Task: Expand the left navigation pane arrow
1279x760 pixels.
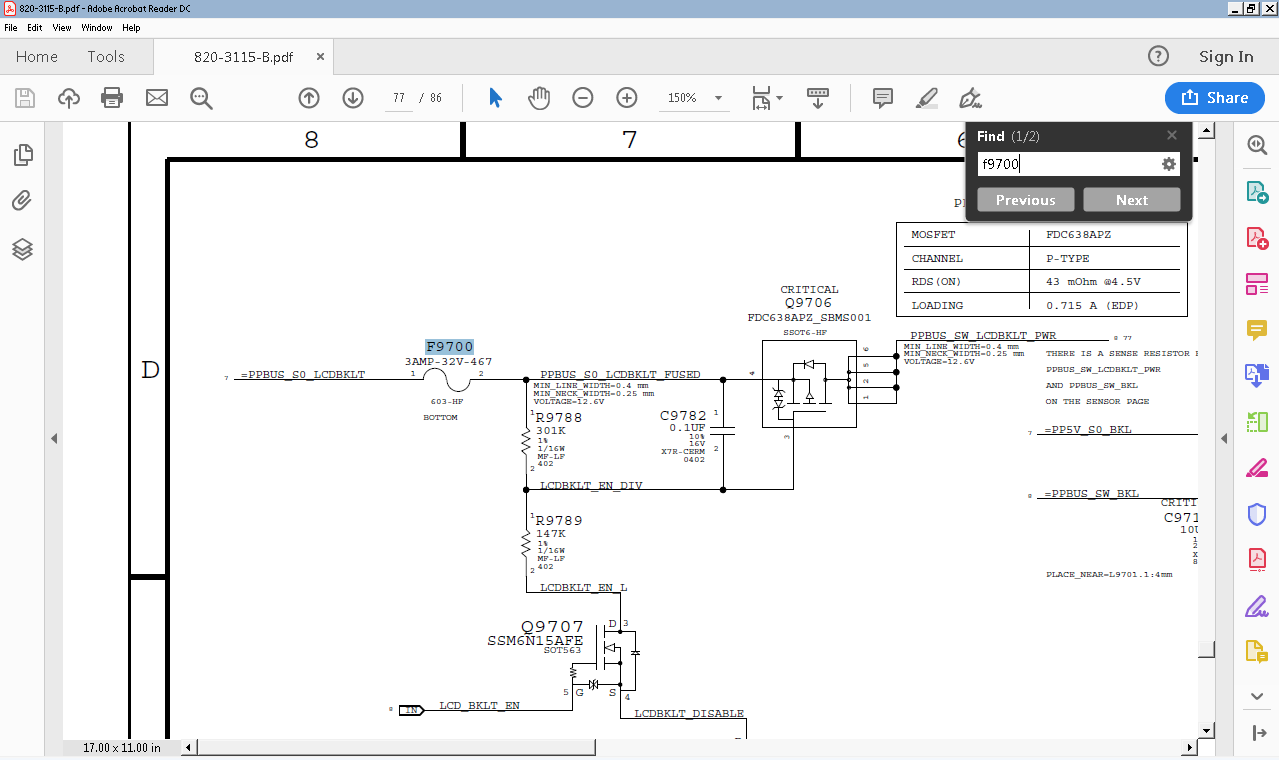Action: click(54, 438)
